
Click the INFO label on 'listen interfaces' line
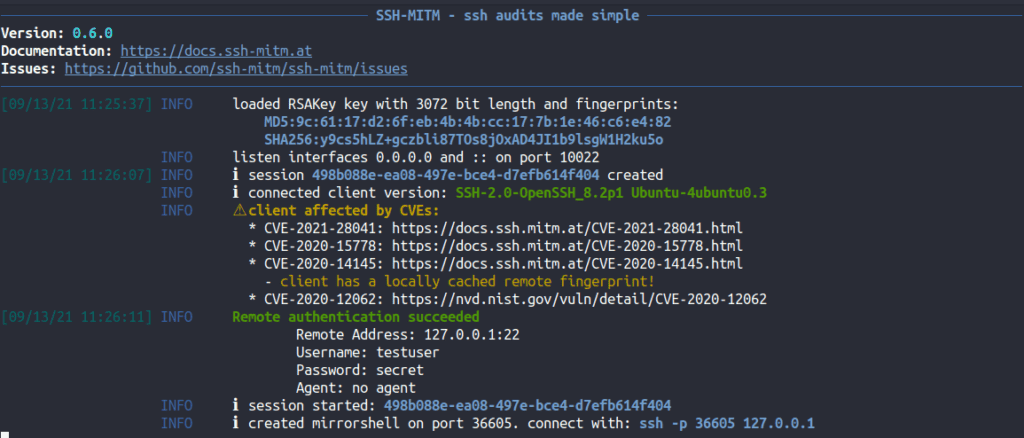coord(176,157)
